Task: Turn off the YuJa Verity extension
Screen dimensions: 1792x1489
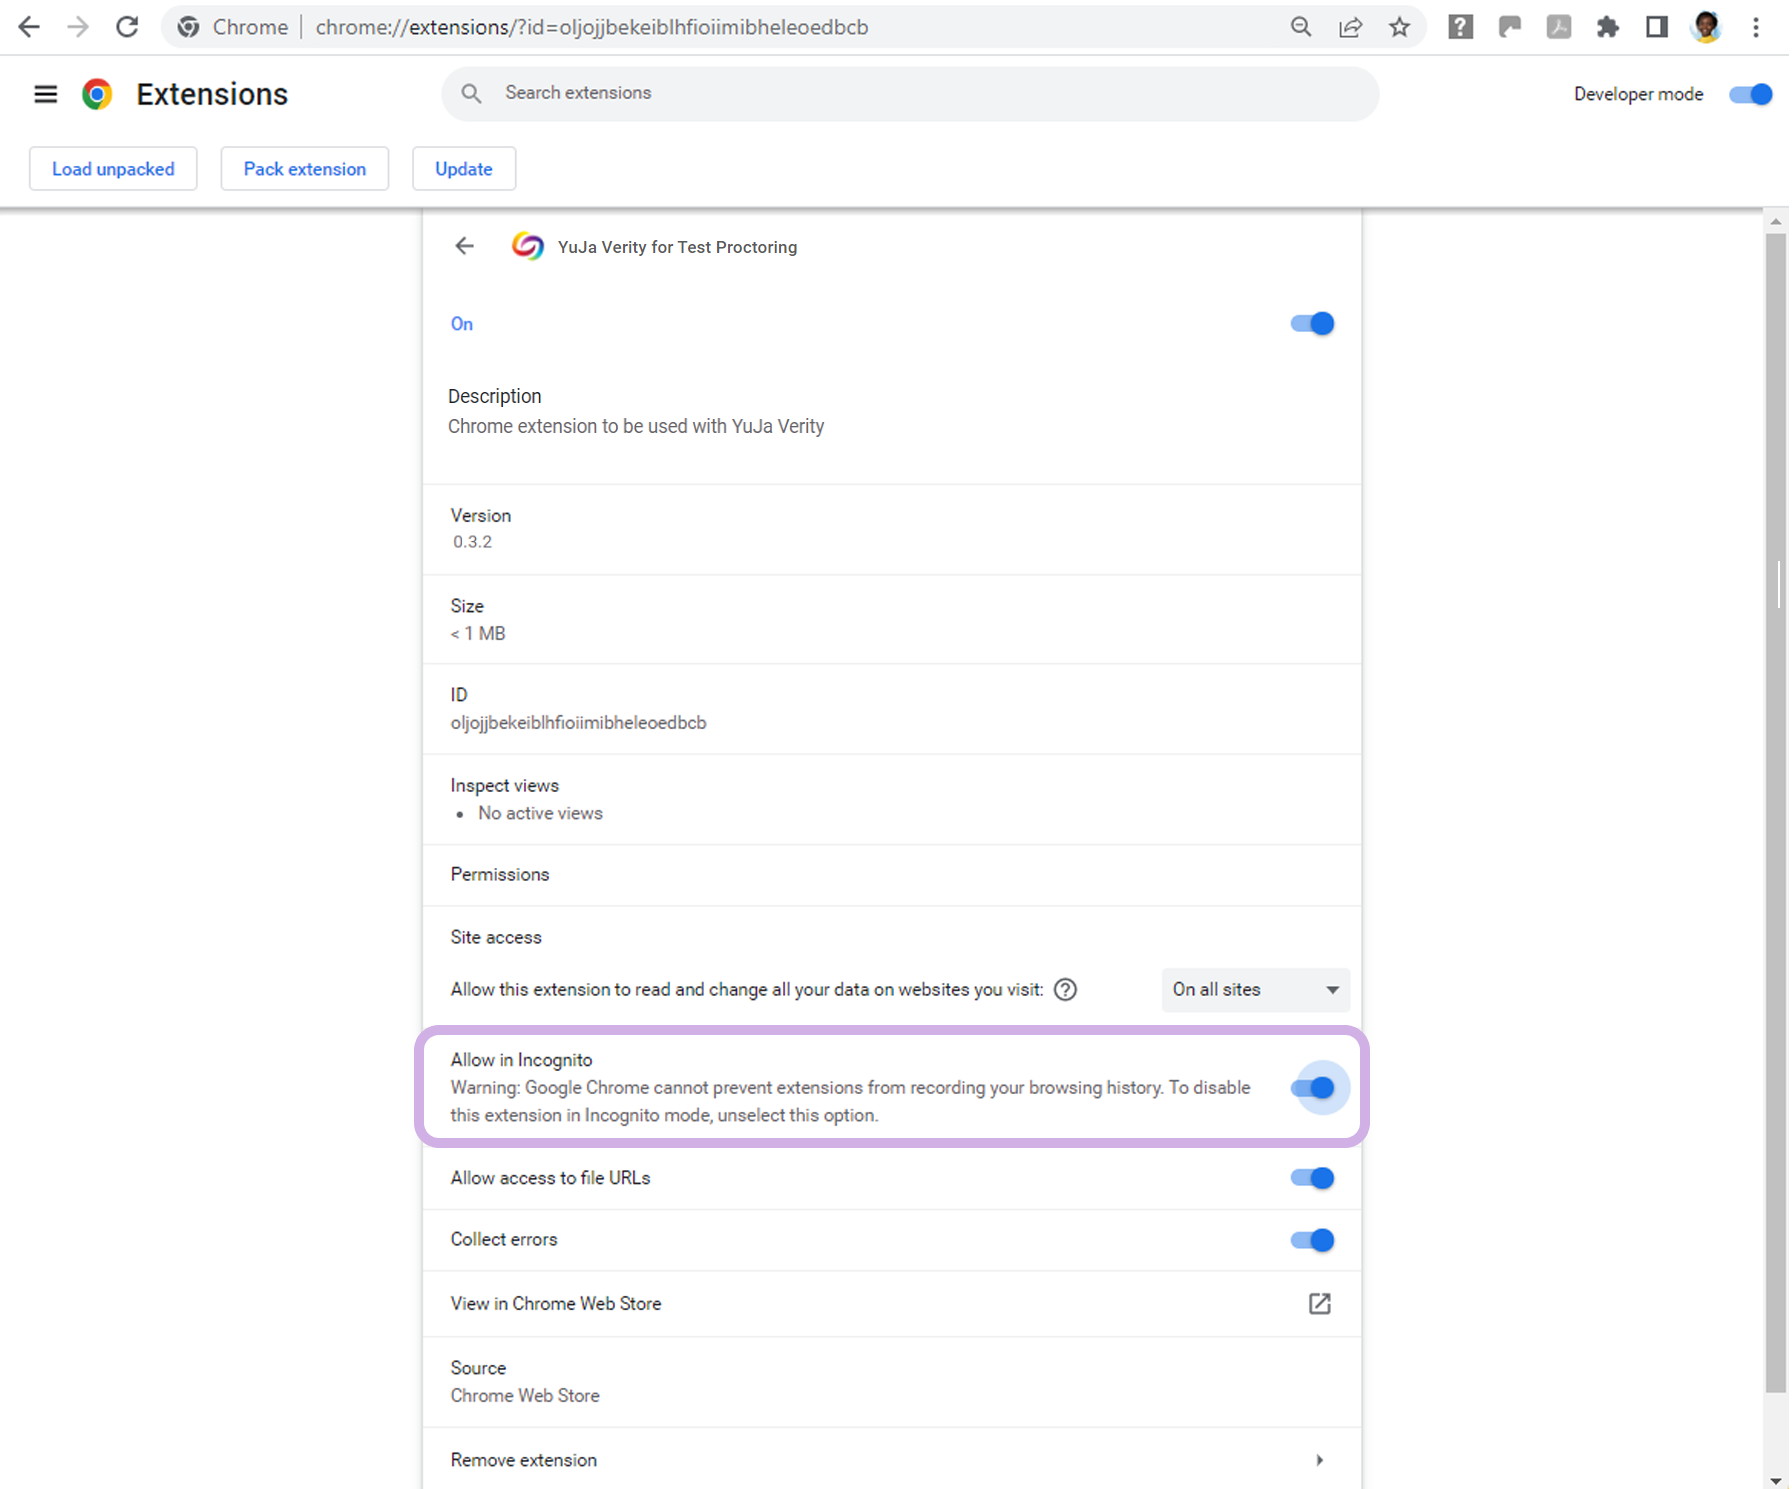Action: pyautogui.click(x=1312, y=324)
